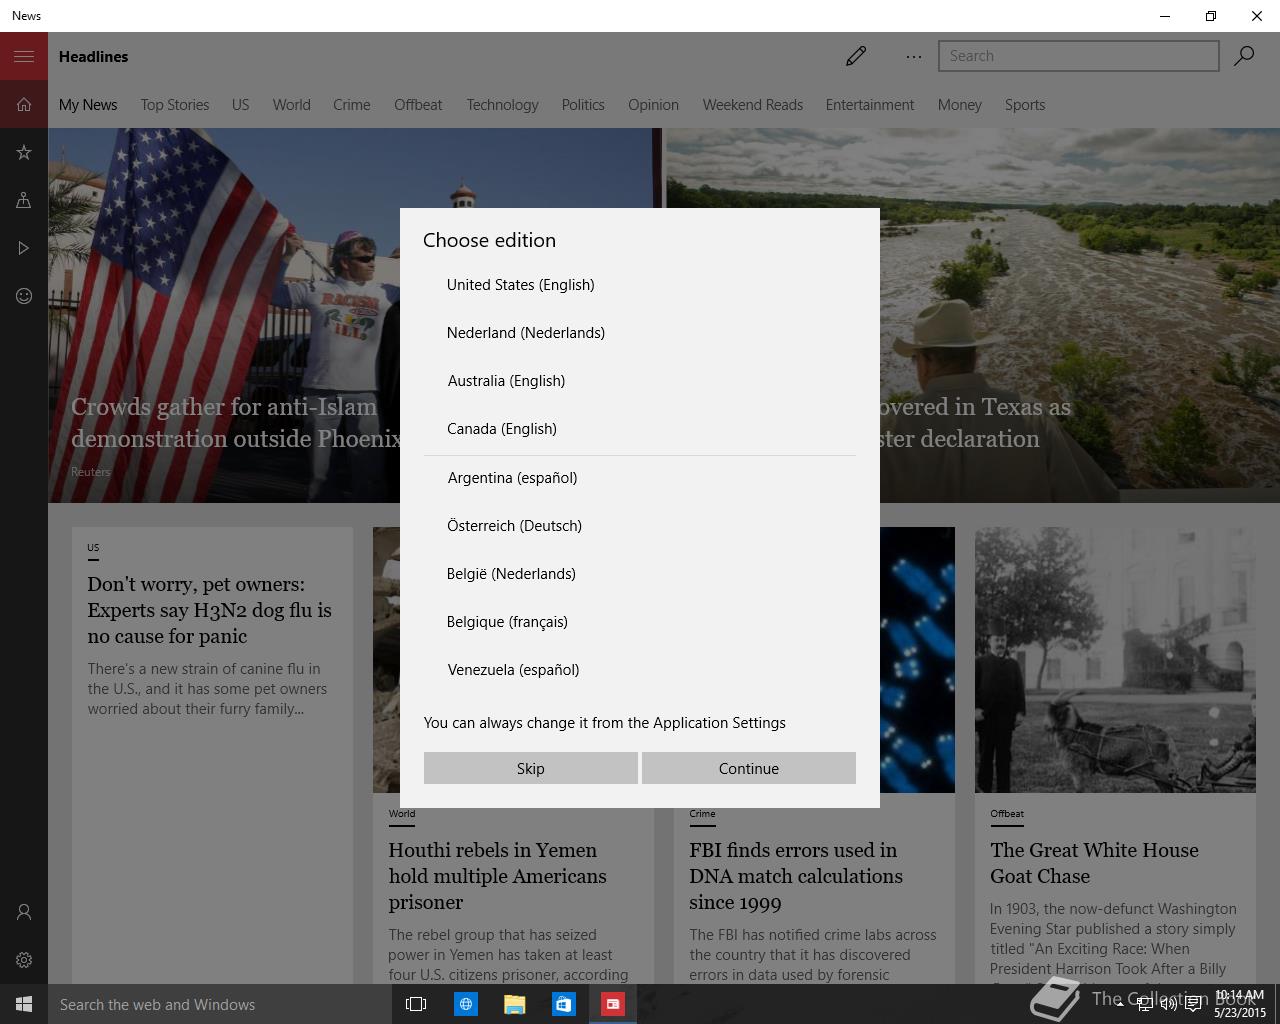
Task: Open the Crime tab
Action: tap(352, 105)
